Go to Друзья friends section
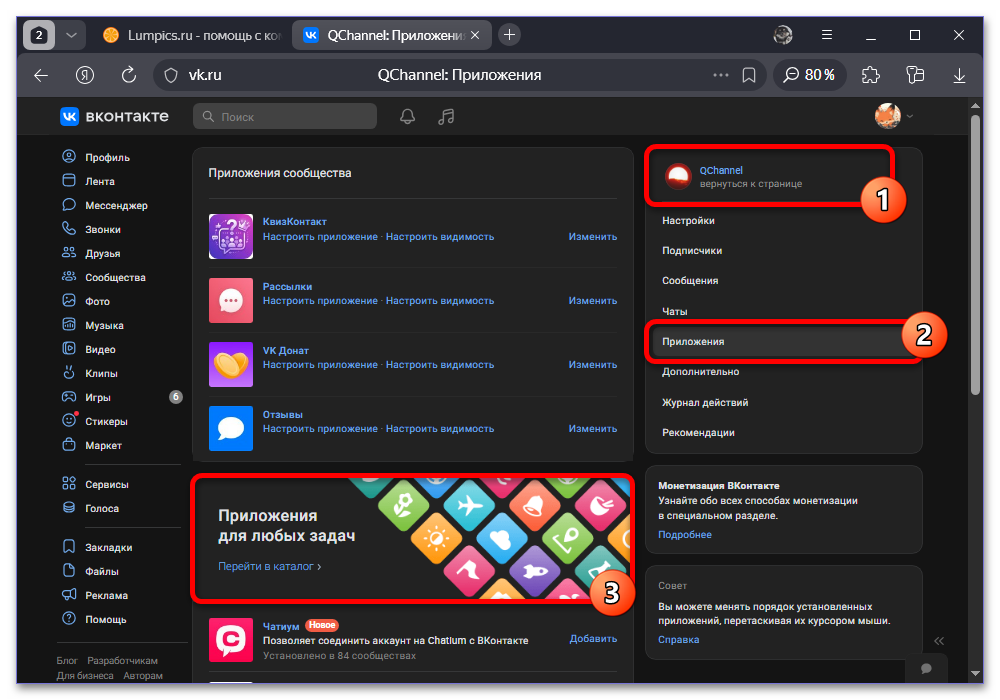 [91, 253]
